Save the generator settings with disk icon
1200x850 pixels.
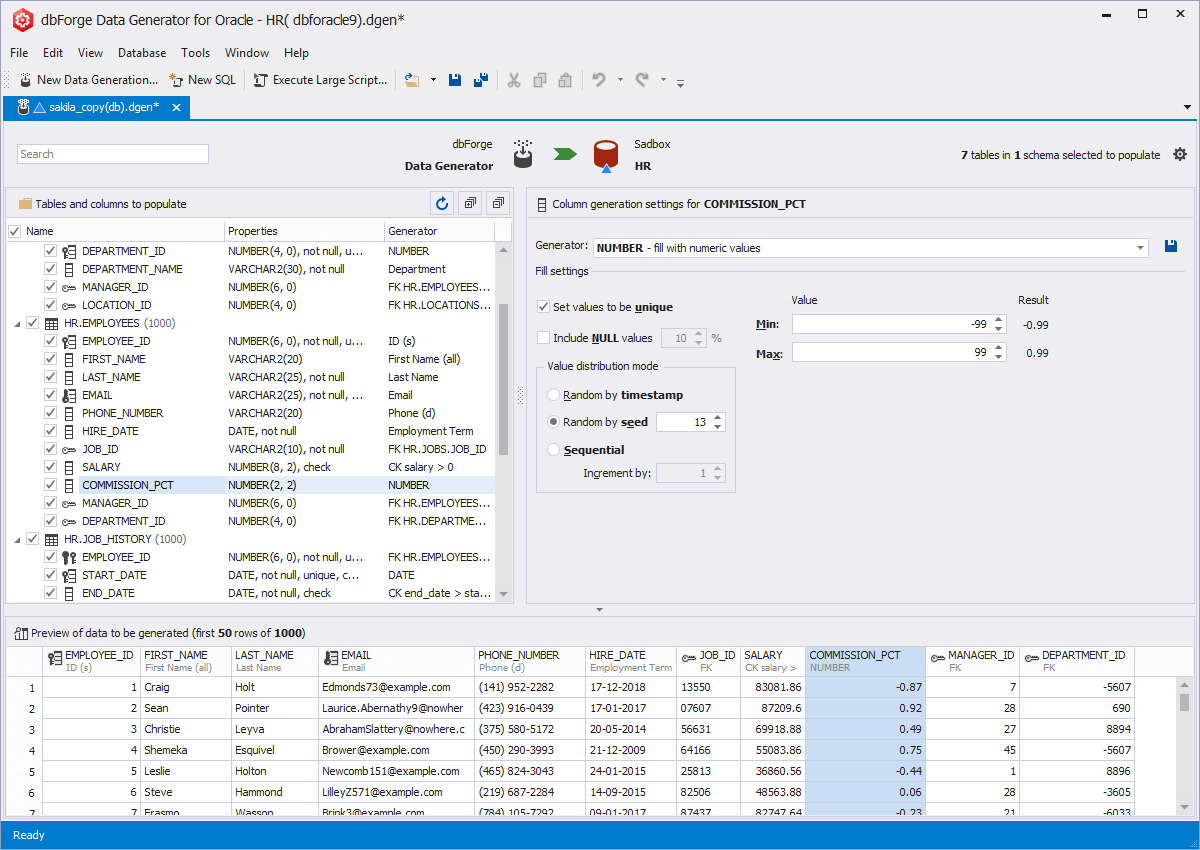click(x=1171, y=247)
